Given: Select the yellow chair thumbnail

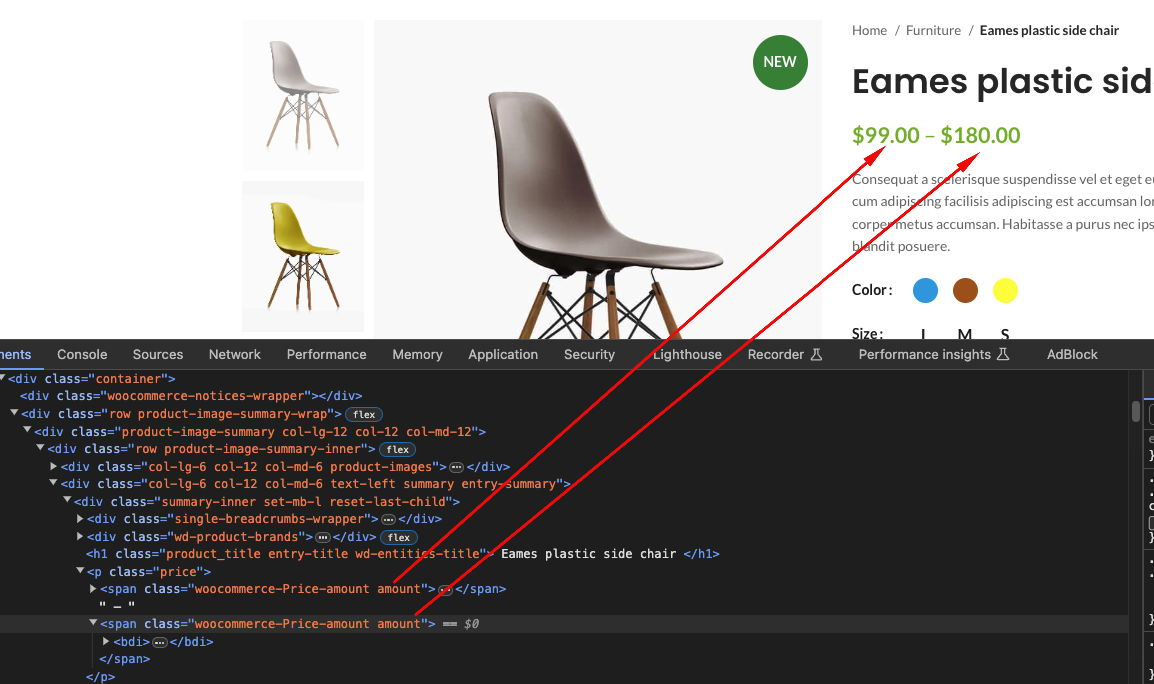Looking at the screenshot, I should [x=303, y=256].
